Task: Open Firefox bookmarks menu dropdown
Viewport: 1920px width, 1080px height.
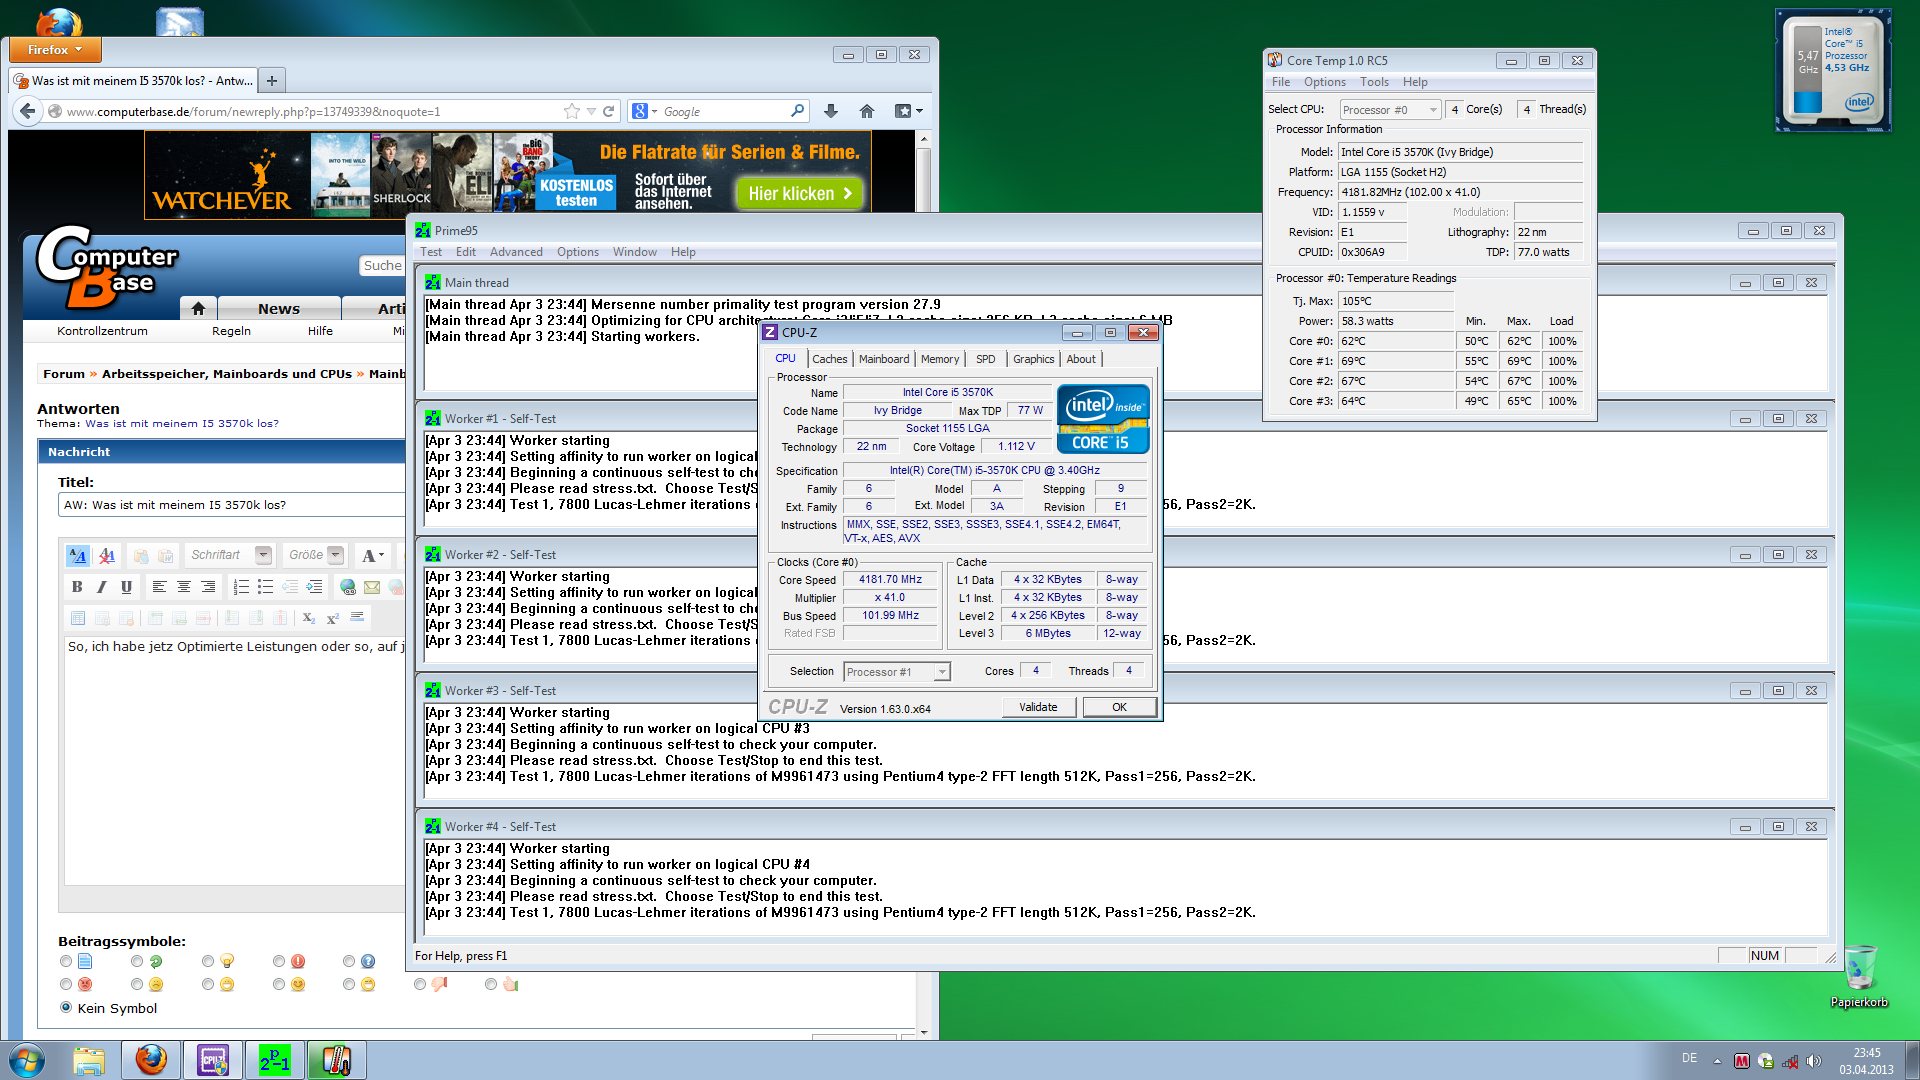Action: click(908, 111)
